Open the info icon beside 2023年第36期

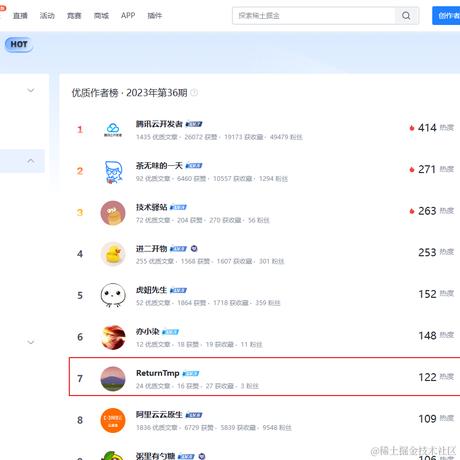coord(194,93)
